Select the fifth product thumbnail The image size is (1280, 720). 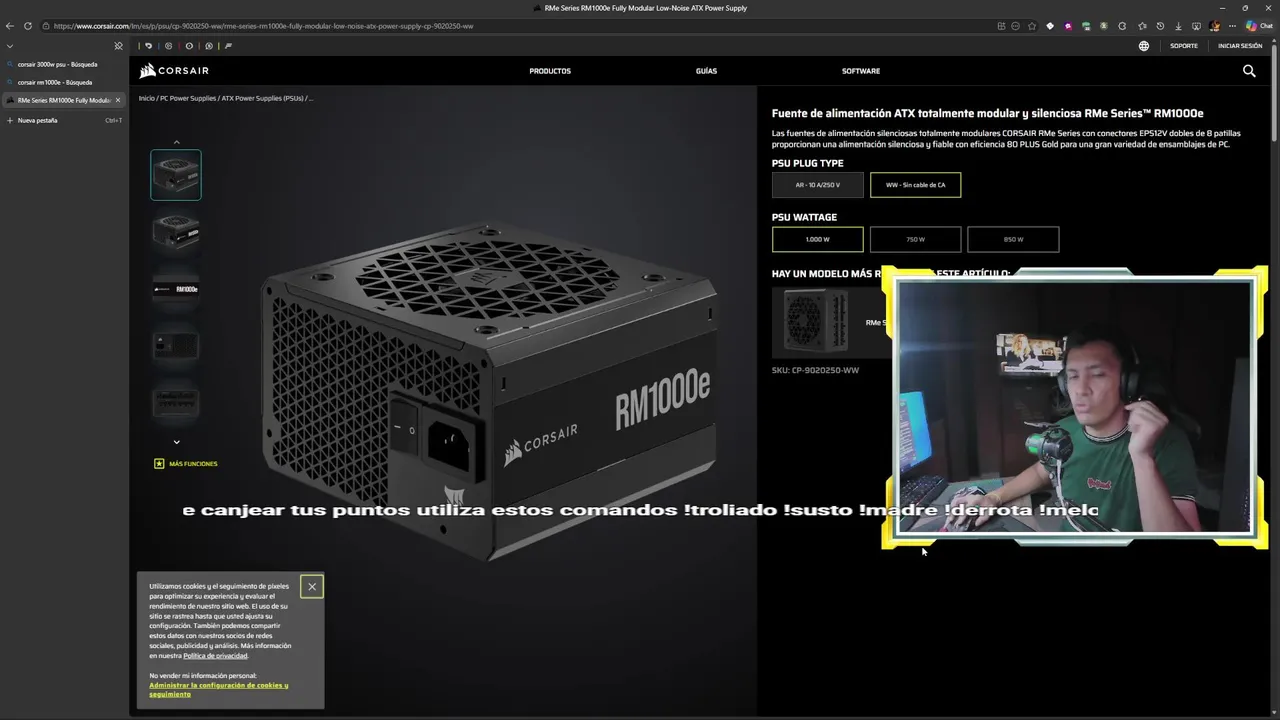click(176, 402)
